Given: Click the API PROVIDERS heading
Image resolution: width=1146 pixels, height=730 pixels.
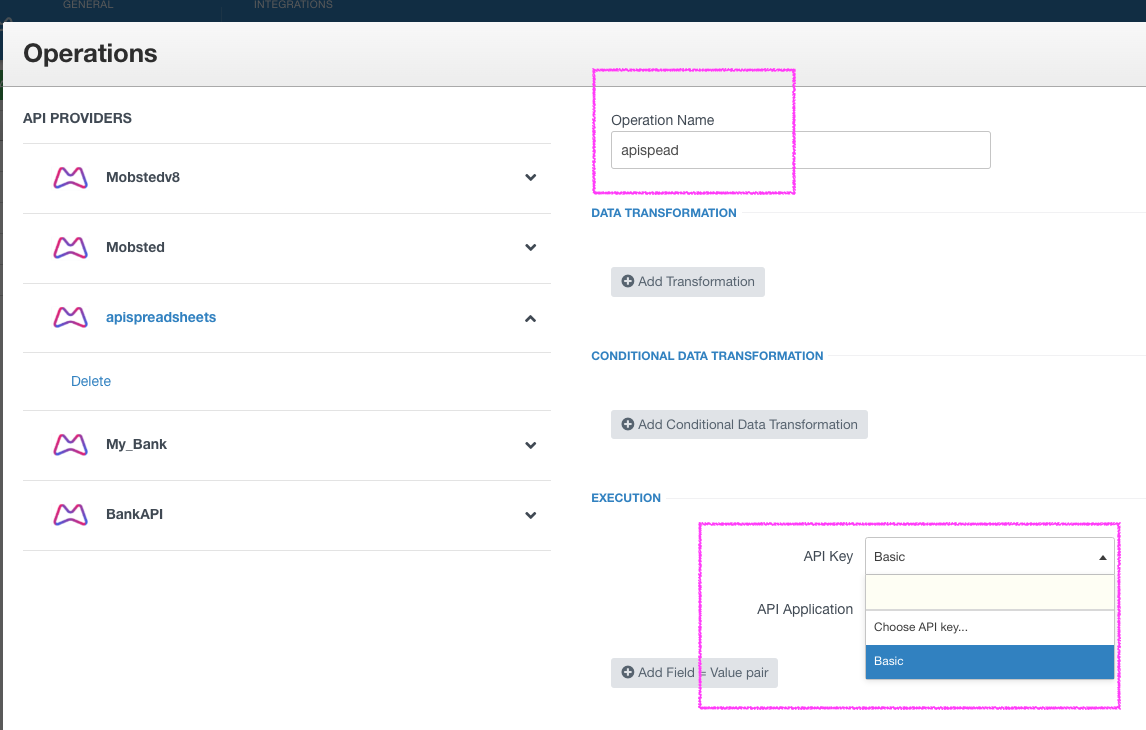Looking at the screenshot, I should click(x=77, y=118).
